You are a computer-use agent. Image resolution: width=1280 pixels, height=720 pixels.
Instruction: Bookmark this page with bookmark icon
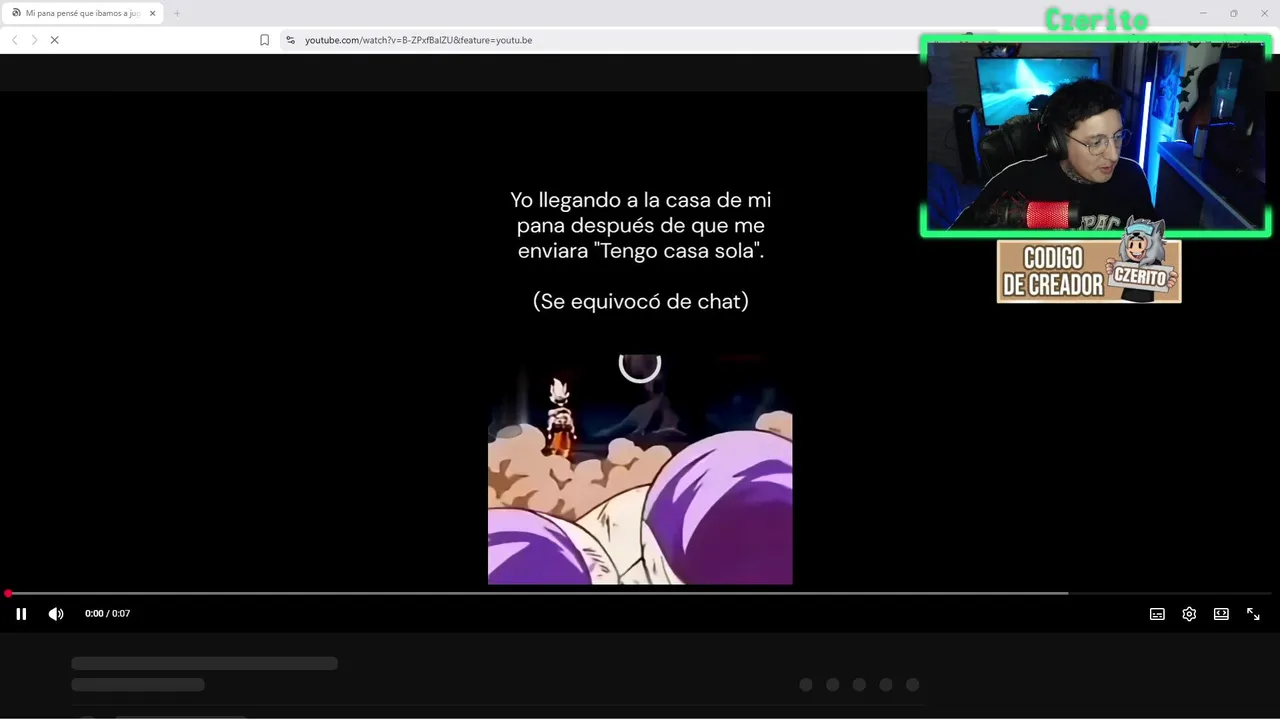pyautogui.click(x=264, y=40)
